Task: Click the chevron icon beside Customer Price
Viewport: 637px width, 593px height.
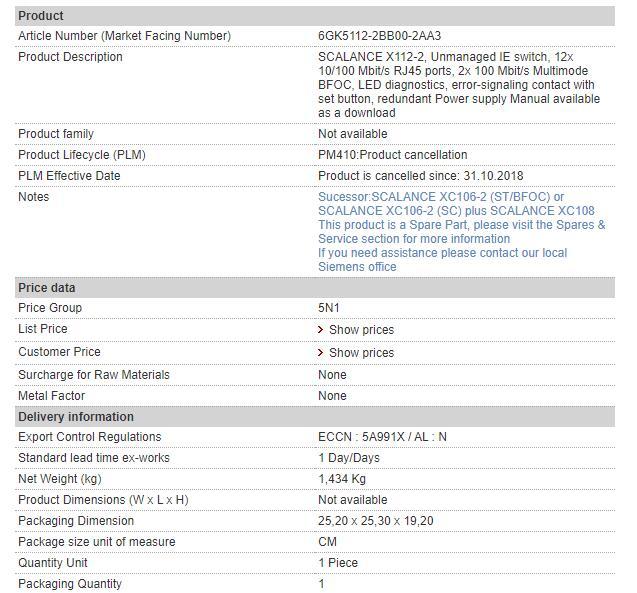Action: click(x=321, y=353)
